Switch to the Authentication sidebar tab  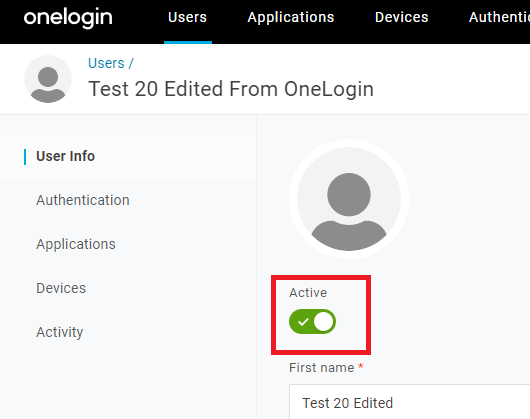(x=83, y=200)
